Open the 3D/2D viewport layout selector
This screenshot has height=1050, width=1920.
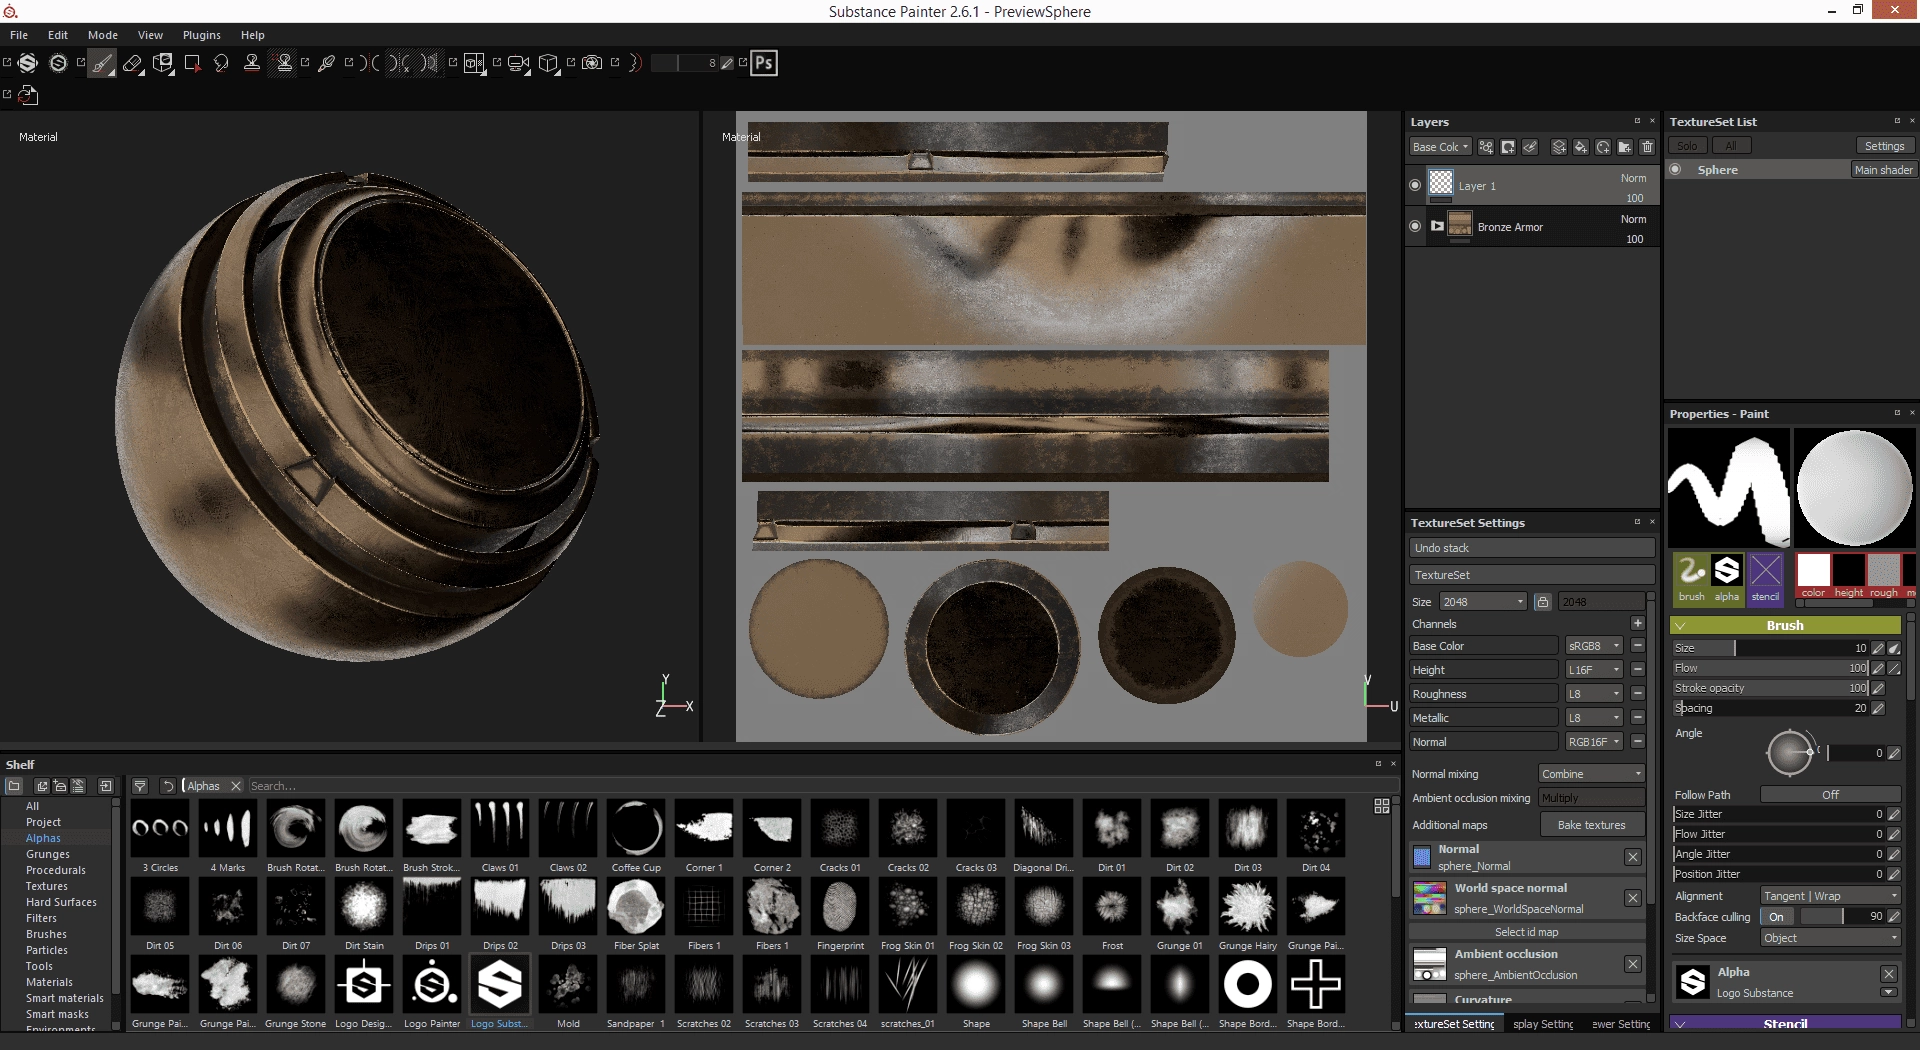(x=474, y=63)
